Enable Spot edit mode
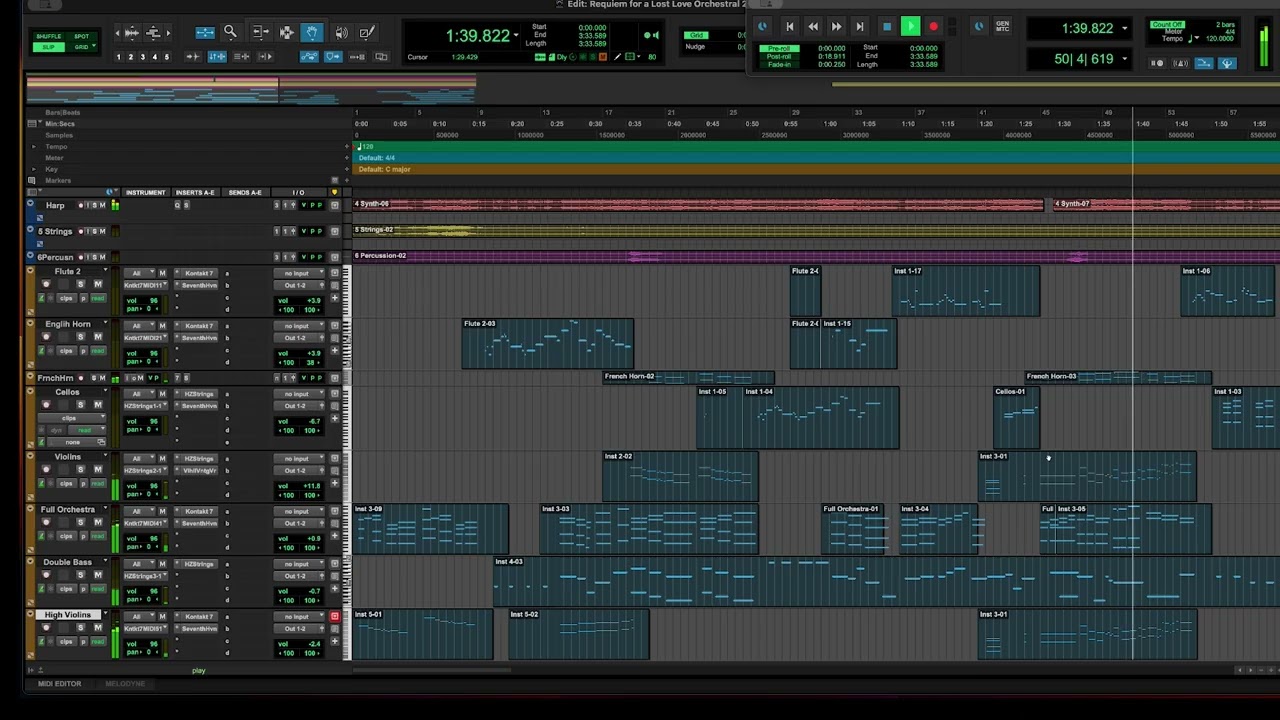The image size is (1280, 720). tap(81, 37)
